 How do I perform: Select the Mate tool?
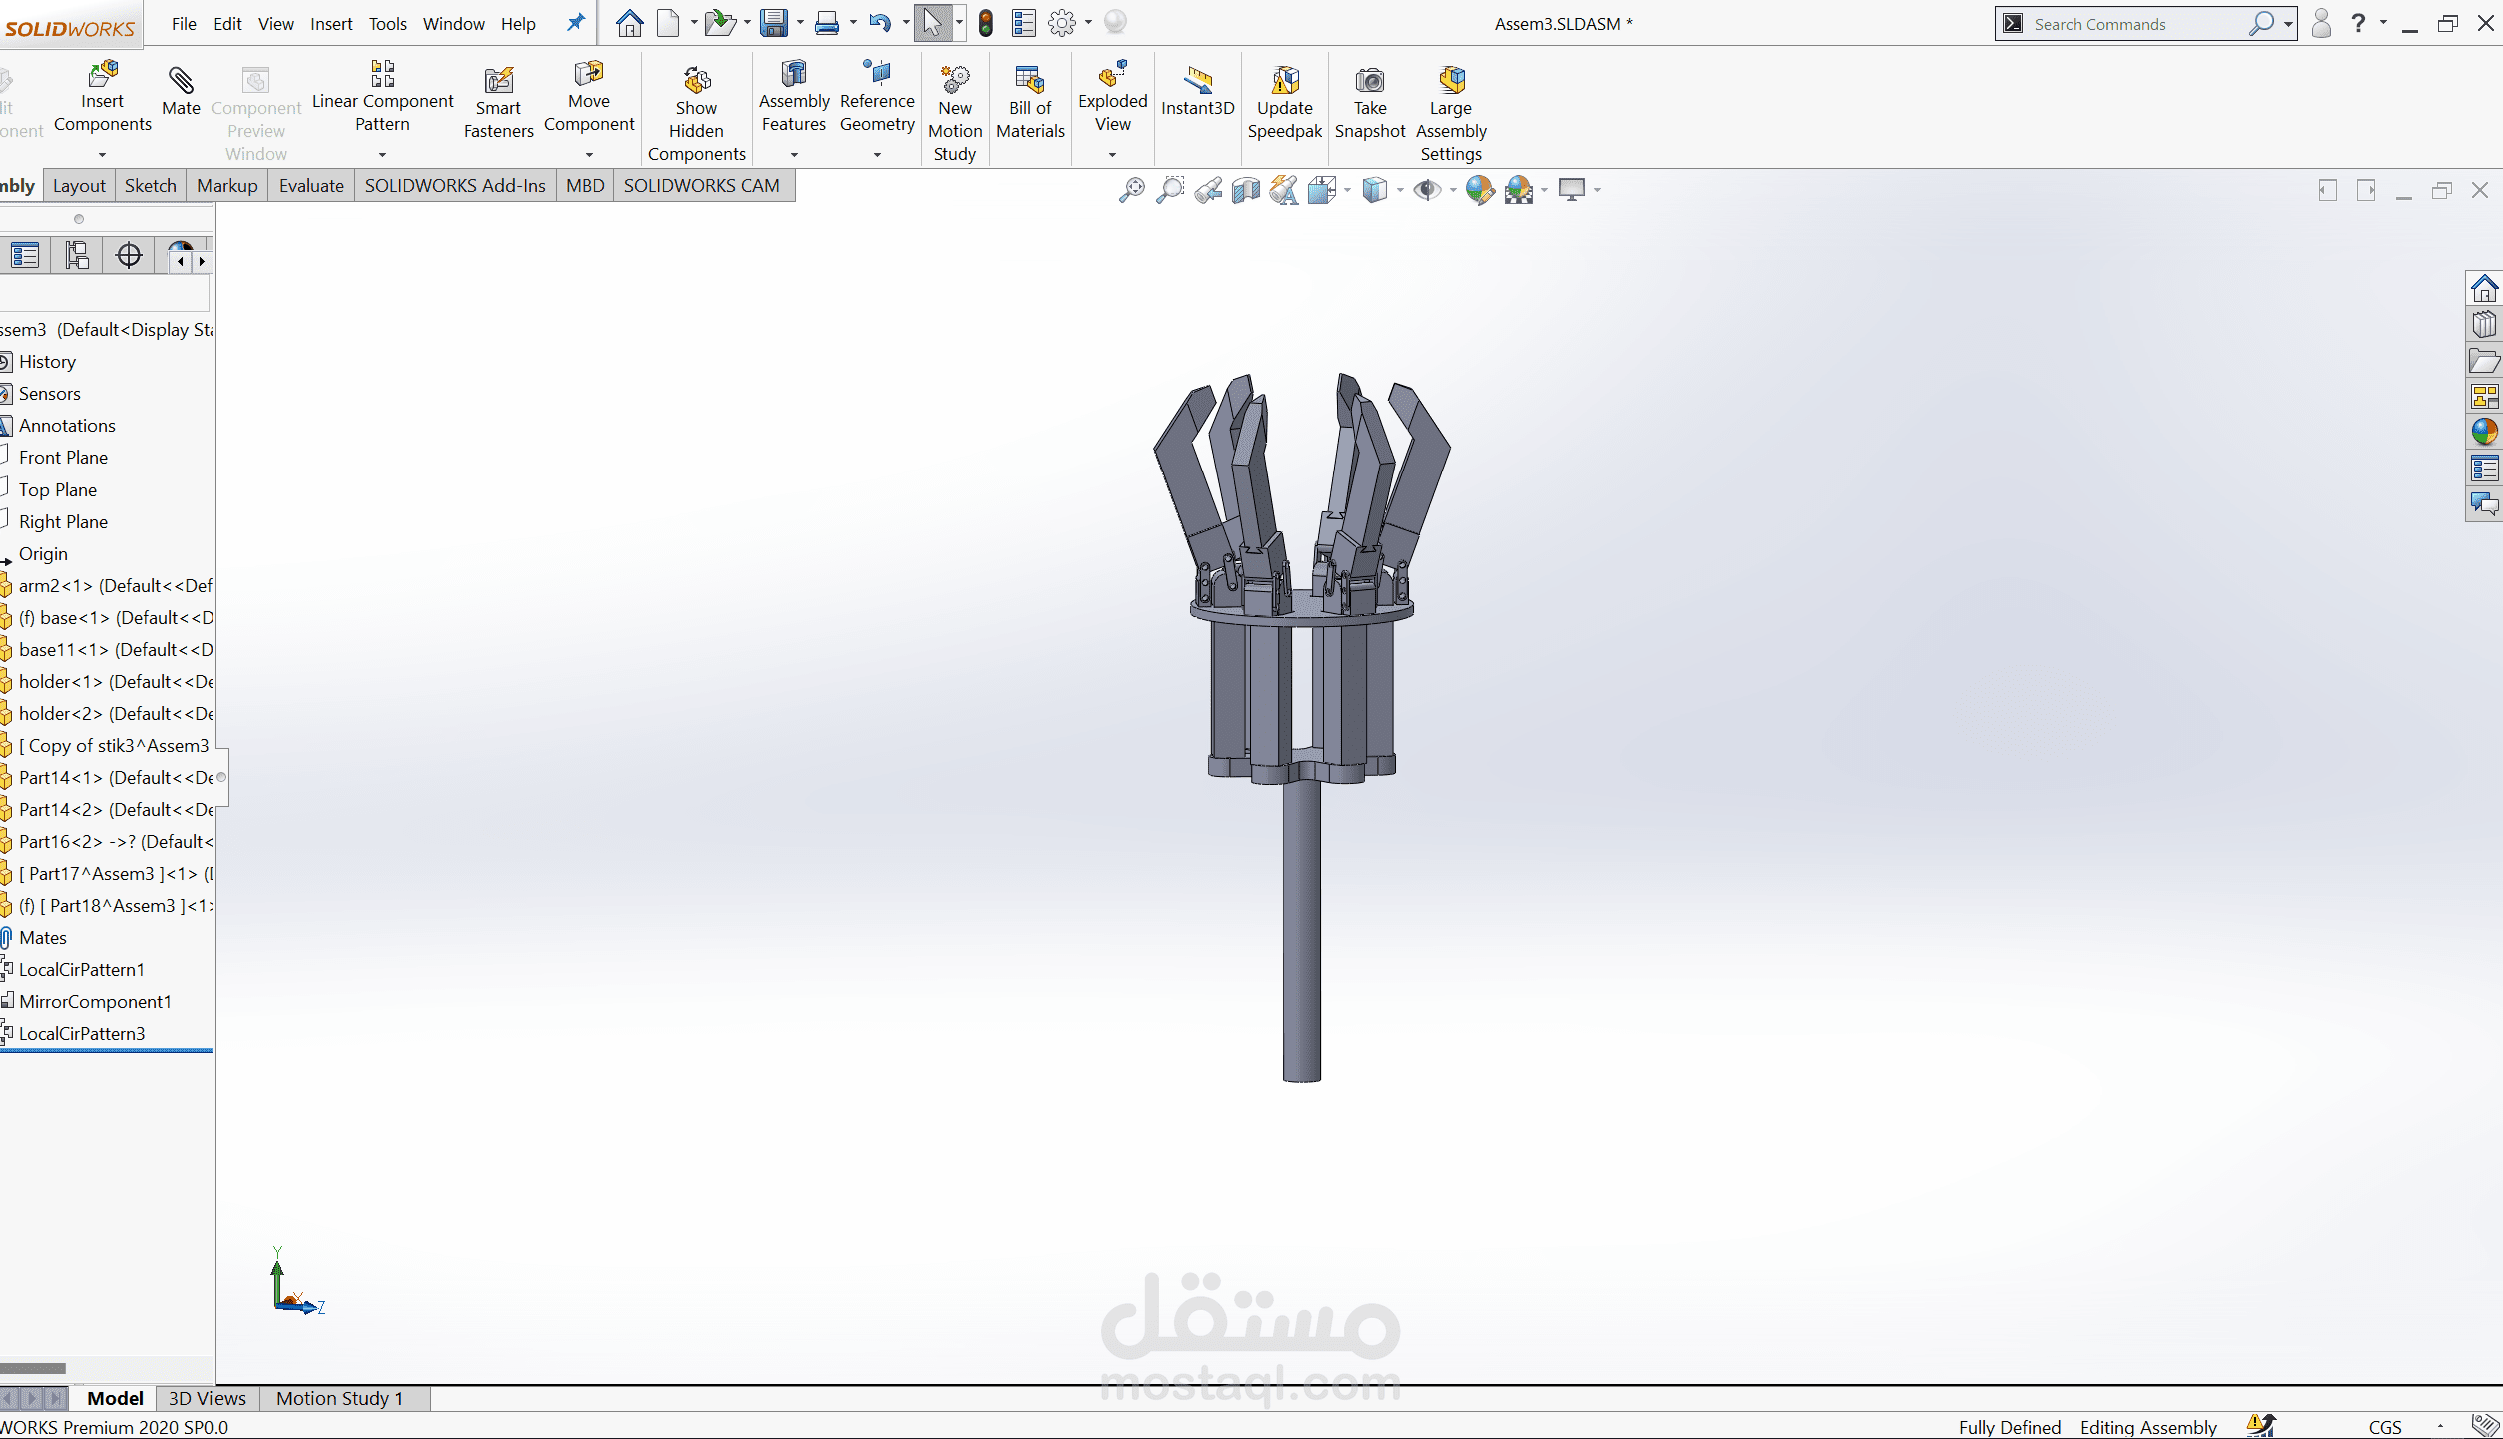[181, 90]
